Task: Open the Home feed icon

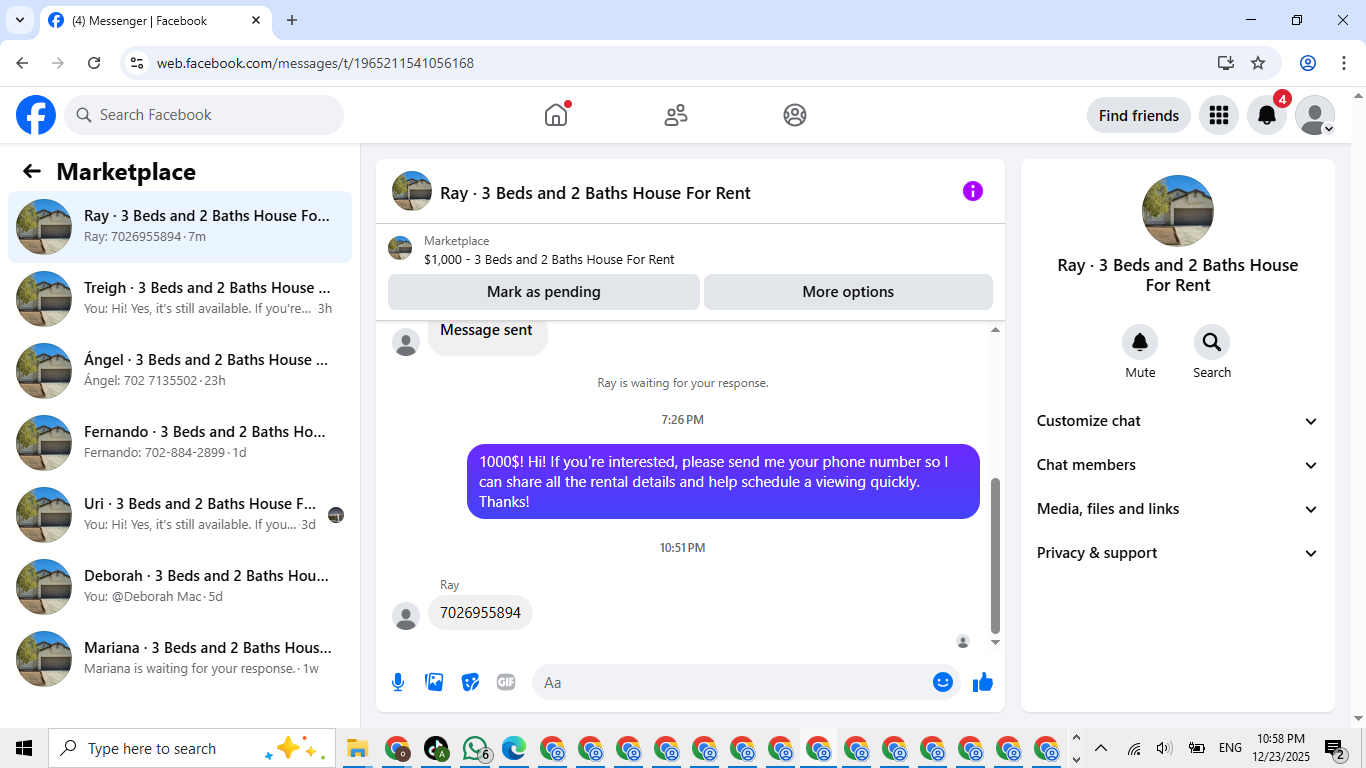Action: point(556,115)
